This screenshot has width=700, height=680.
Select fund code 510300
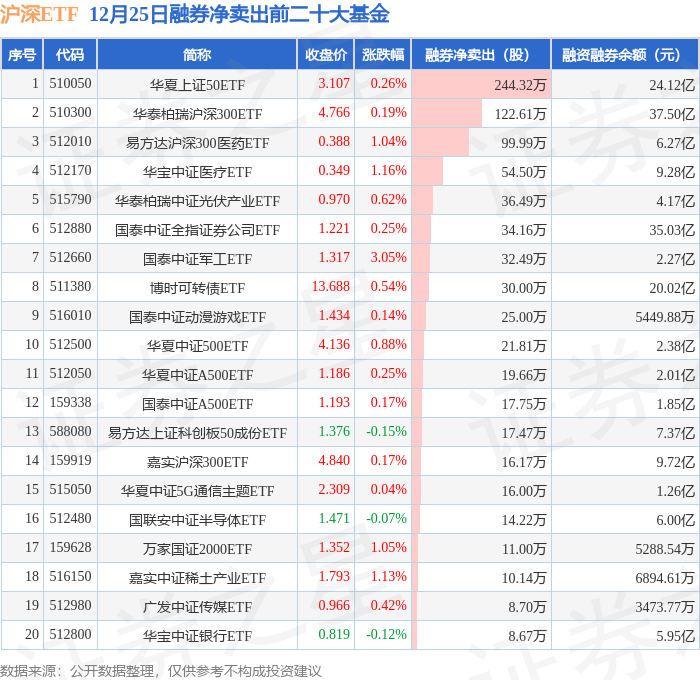pyautogui.click(x=70, y=113)
